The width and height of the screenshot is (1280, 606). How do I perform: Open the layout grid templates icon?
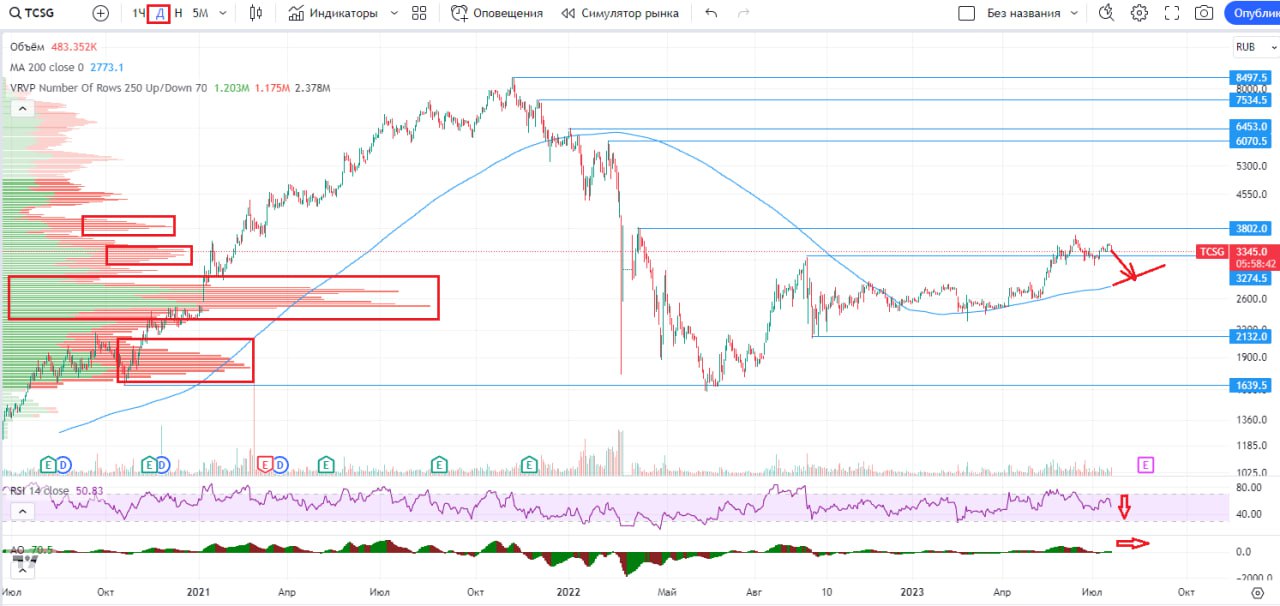point(419,13)
